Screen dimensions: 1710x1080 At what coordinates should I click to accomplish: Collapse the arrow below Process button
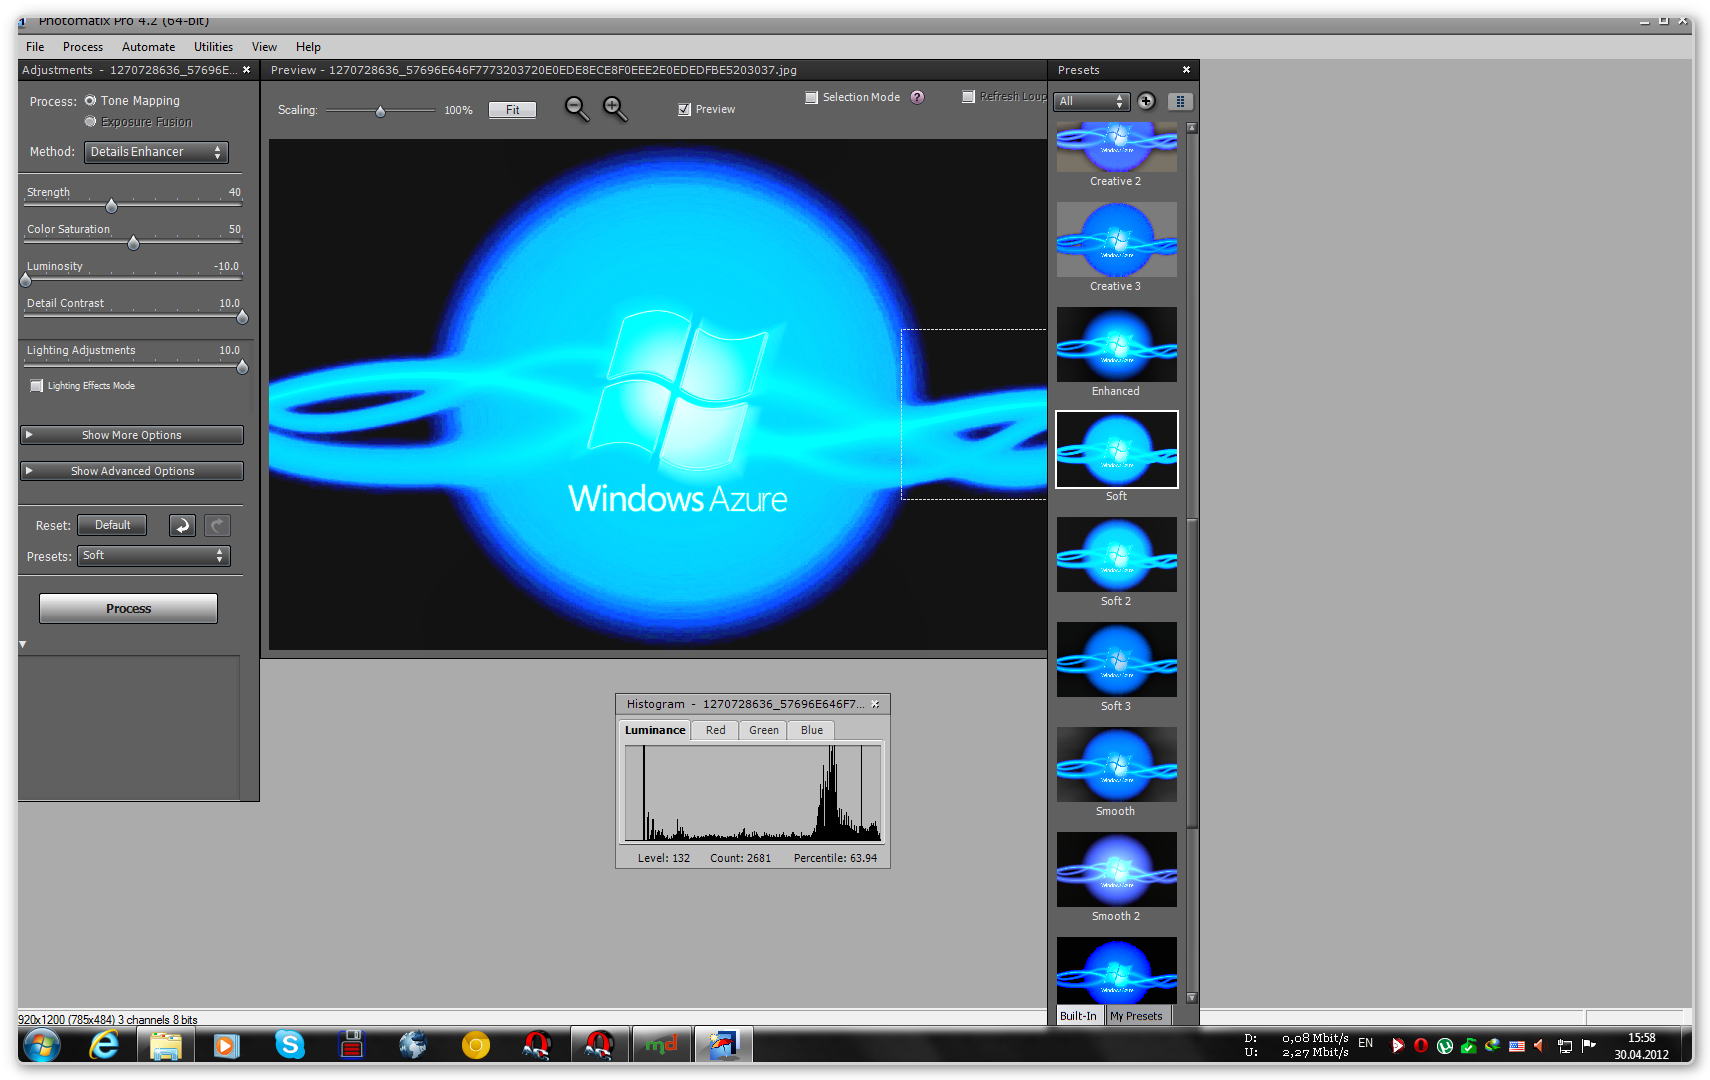click(23, 645)
